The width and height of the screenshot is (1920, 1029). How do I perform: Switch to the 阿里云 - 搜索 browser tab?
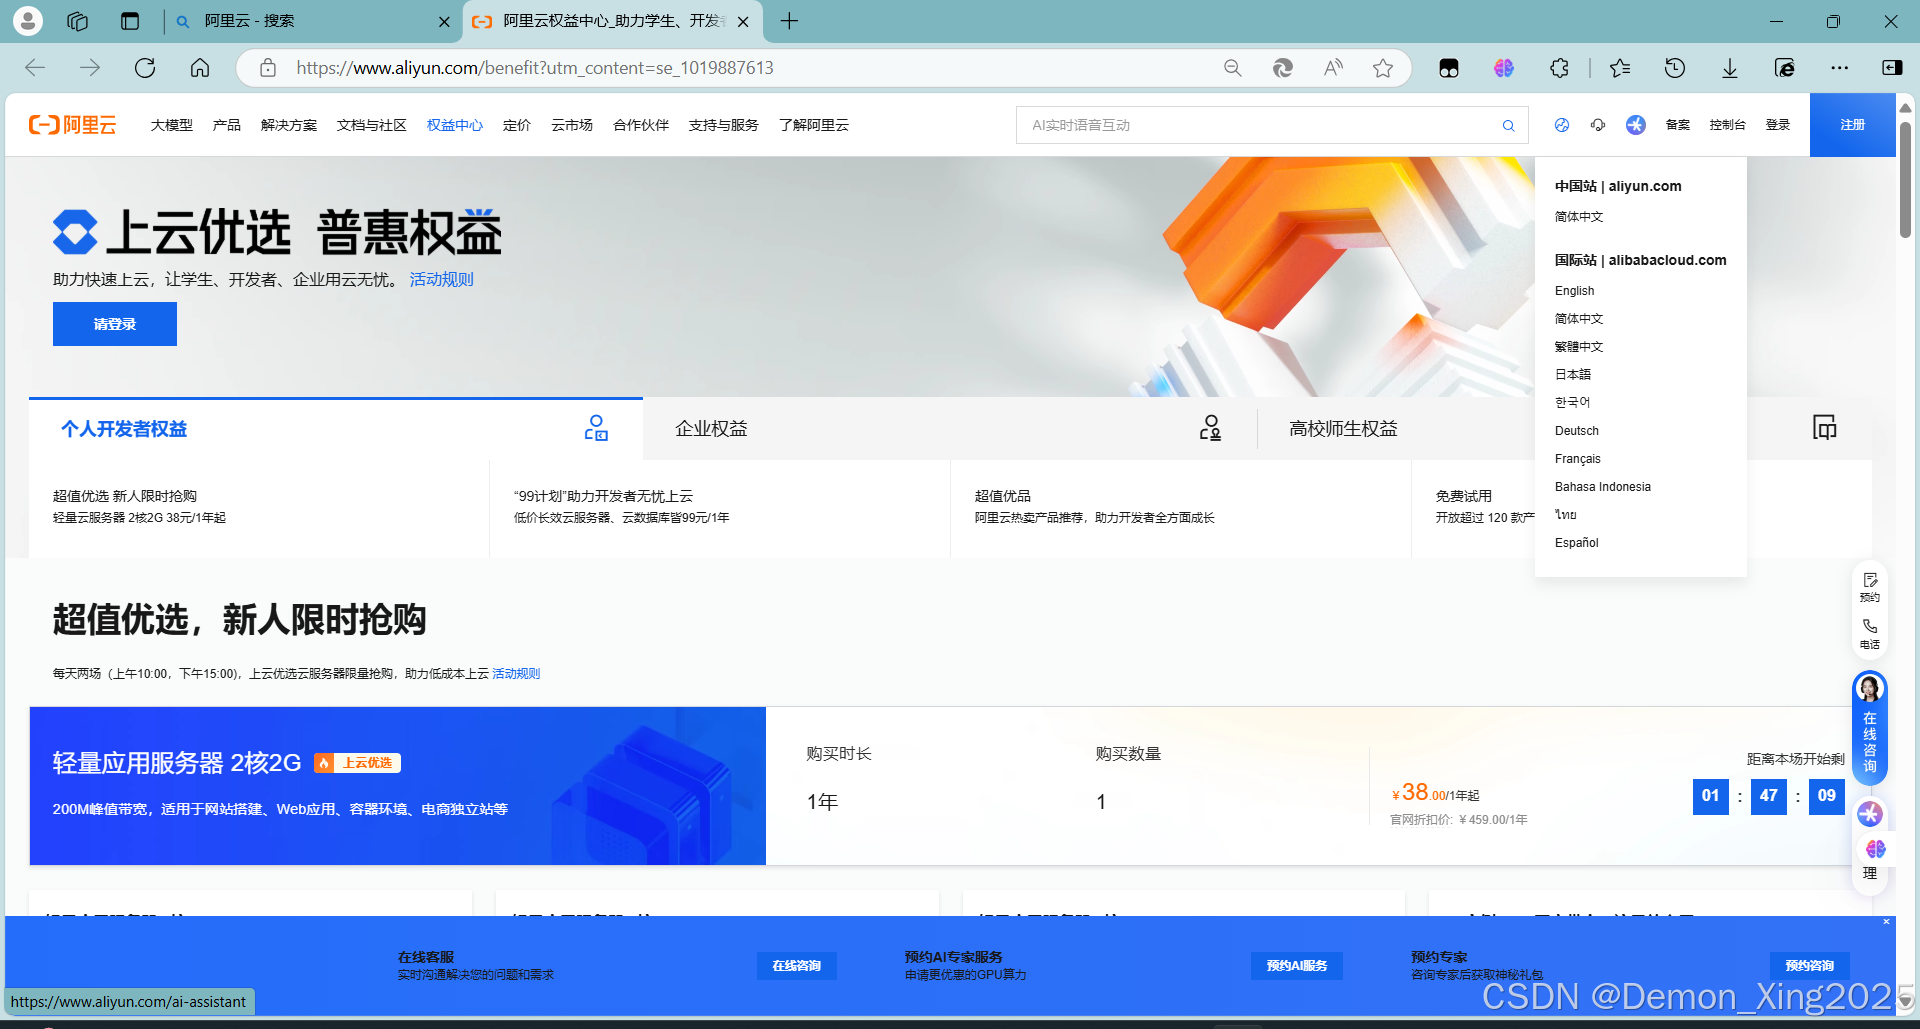click(310, 21)
